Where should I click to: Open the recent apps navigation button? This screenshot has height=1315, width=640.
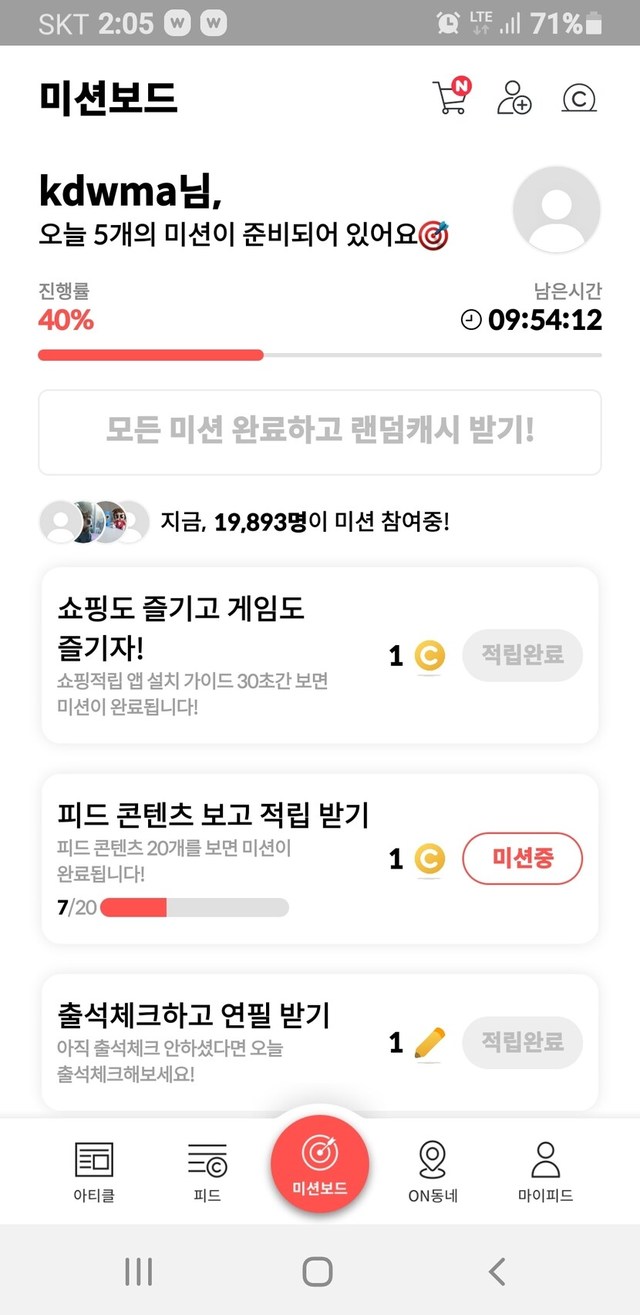(138, 1271)
